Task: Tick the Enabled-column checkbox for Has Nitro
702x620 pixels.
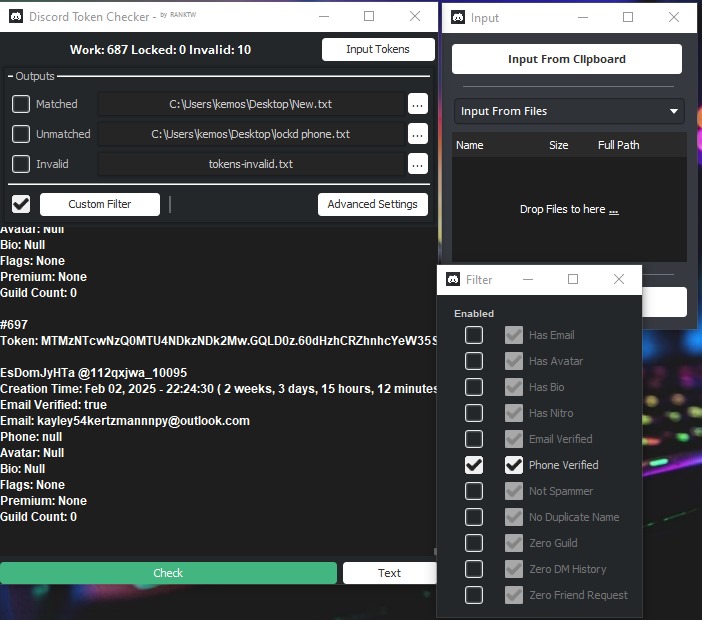Action: 474,413
